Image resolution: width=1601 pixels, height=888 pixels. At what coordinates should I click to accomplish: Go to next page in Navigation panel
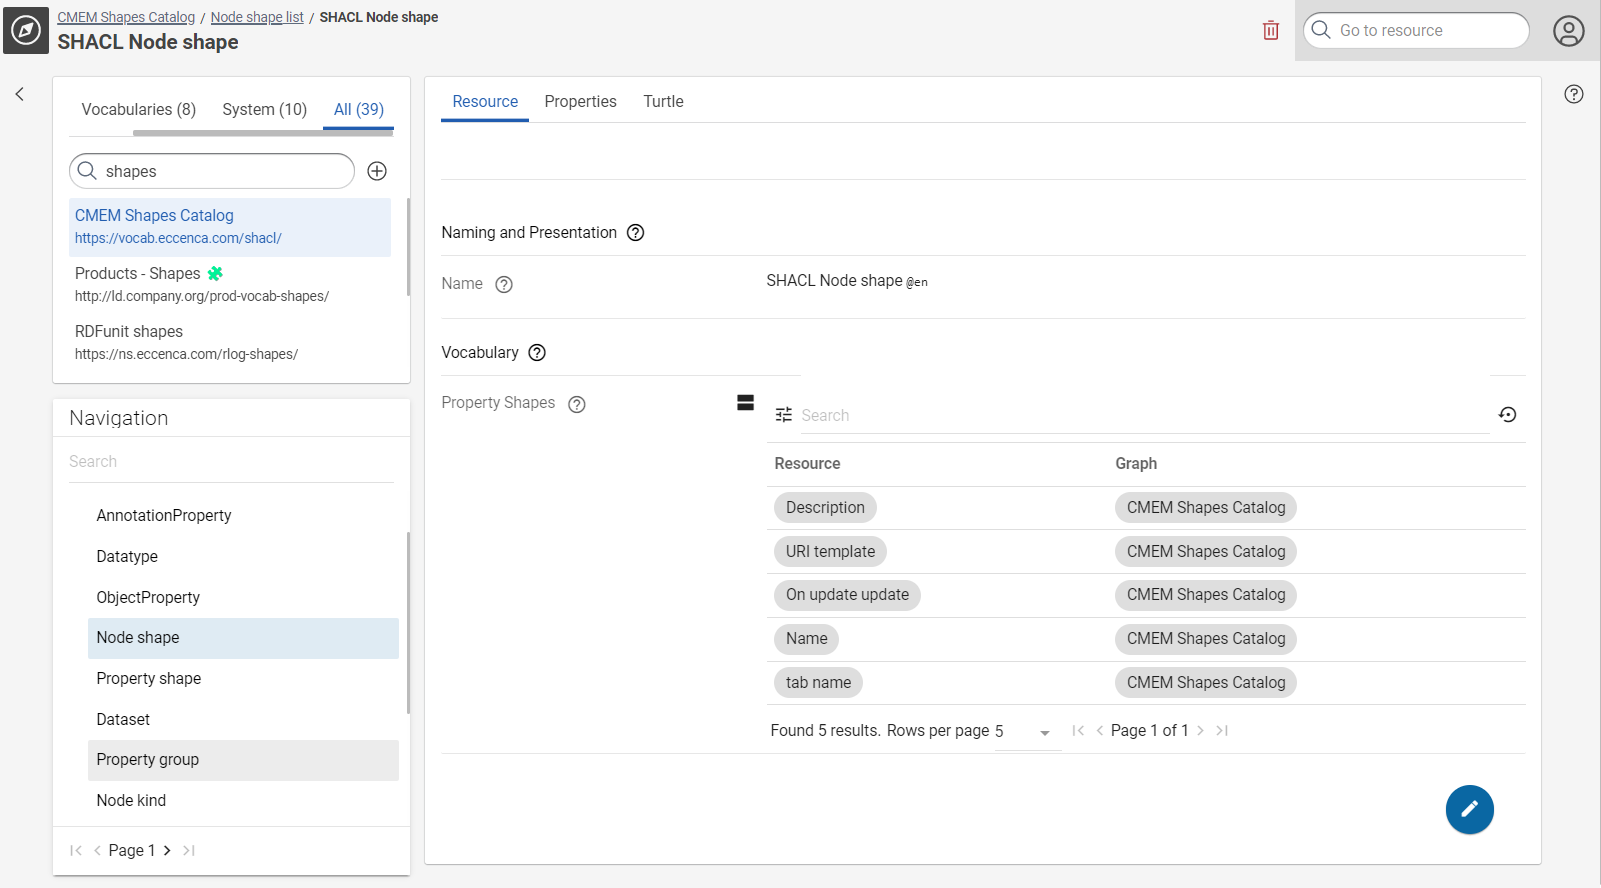tap(167, 851)
